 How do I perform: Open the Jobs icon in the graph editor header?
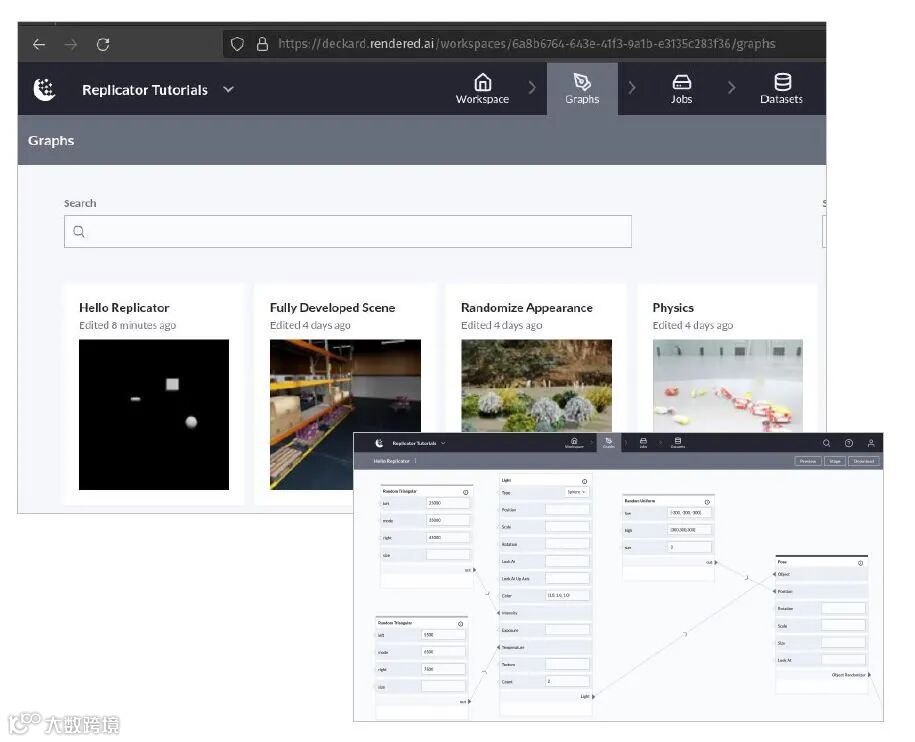pos(643,443)
